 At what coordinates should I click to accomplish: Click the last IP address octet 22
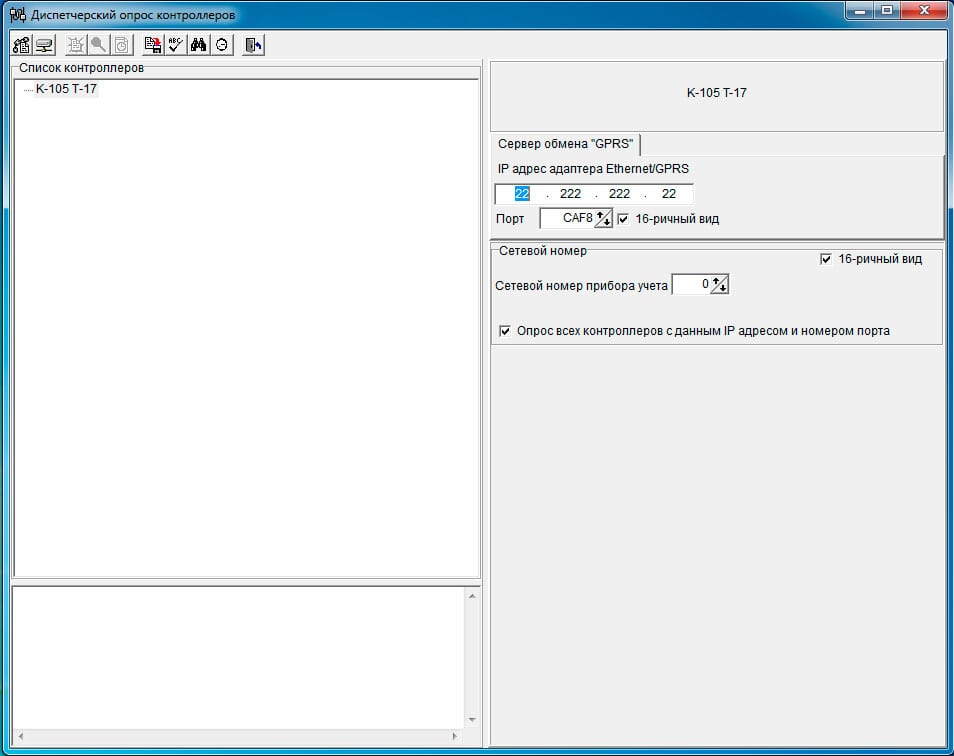click(668, 194)
